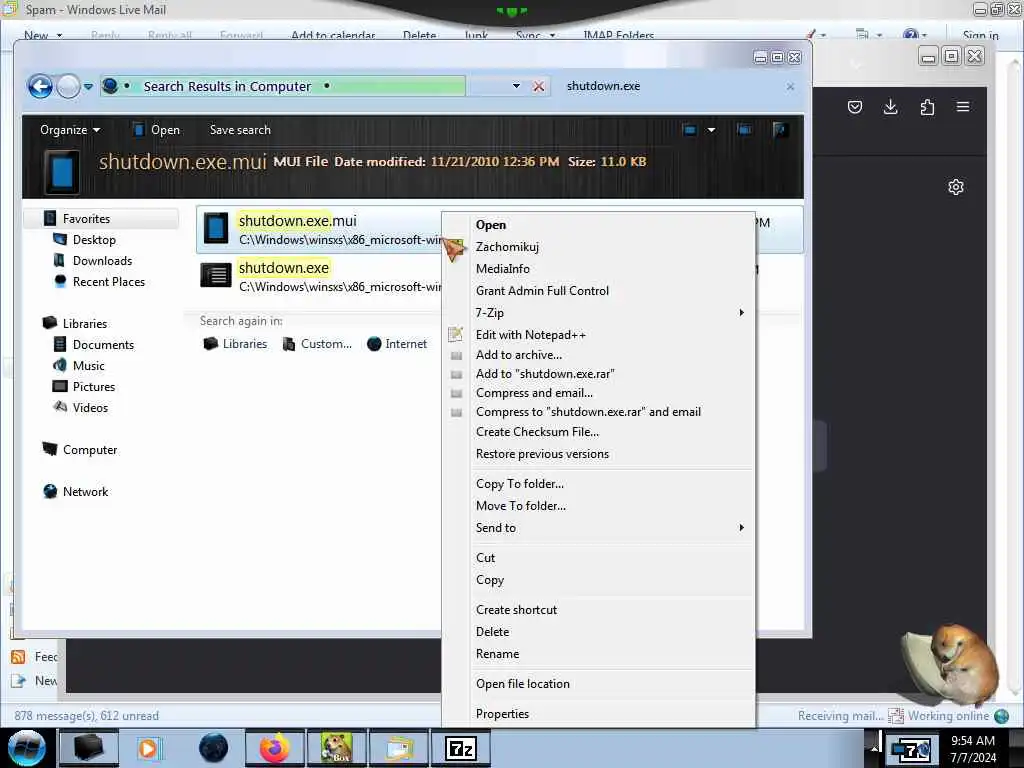Open the Pictures library
1024x768 pixels.
pos(93,387)
